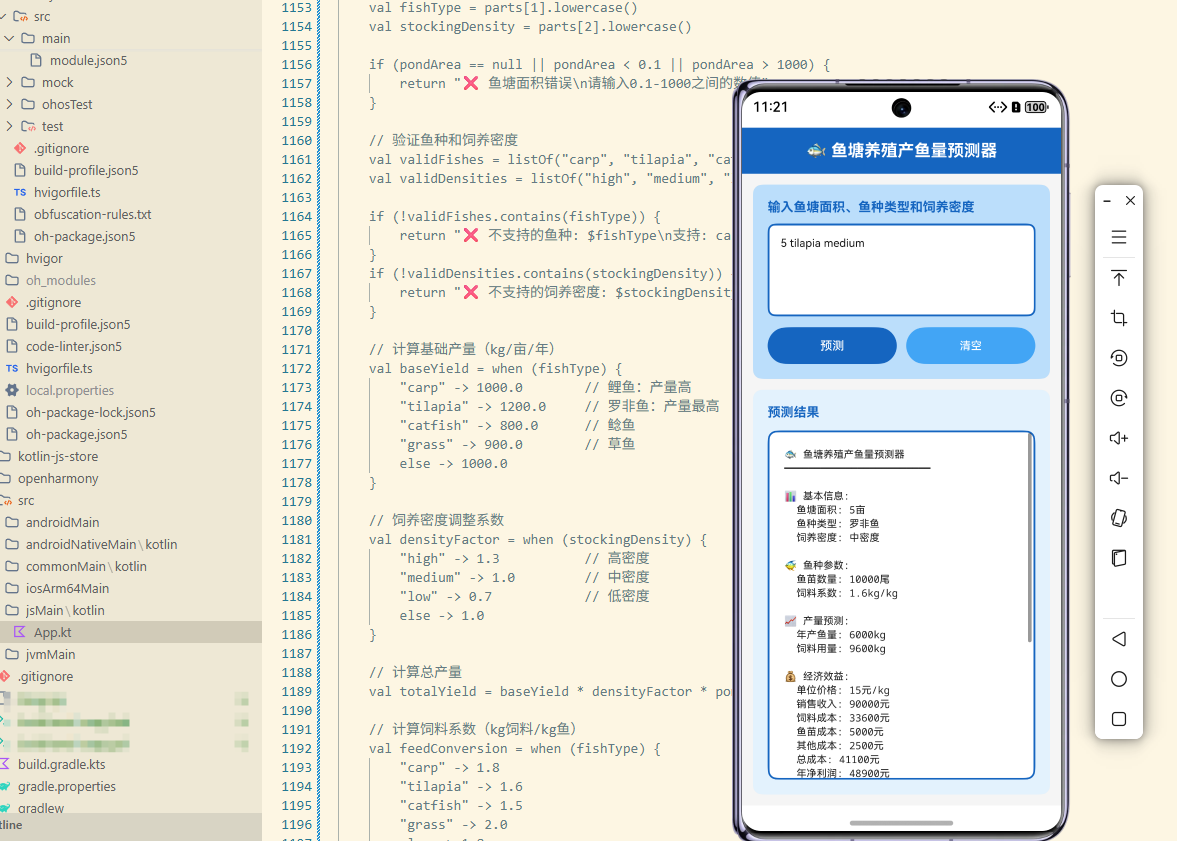Click the 预测 predict button

832,345
